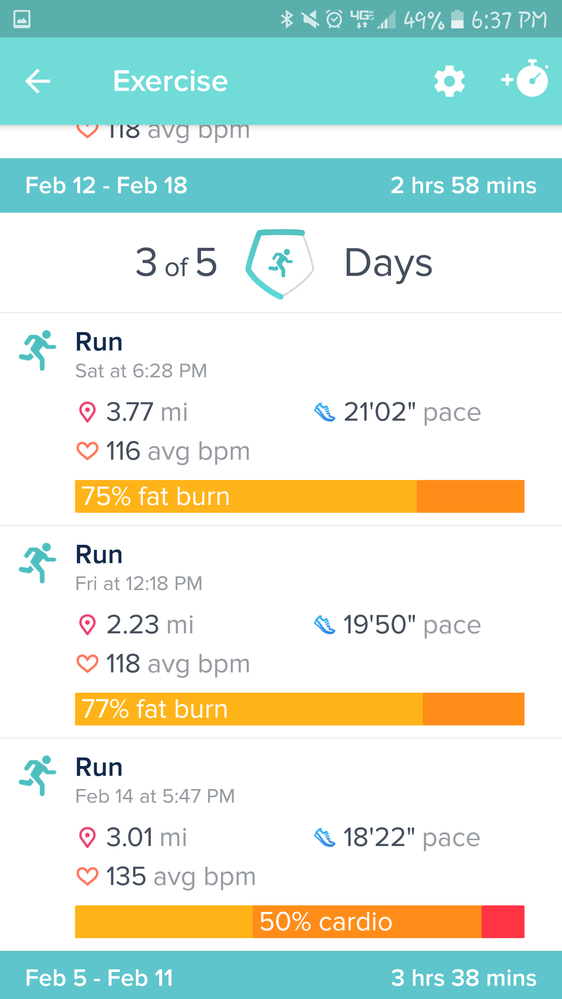
Task: Open exercise settings gear icon
Action: click(x=449, y=82)
